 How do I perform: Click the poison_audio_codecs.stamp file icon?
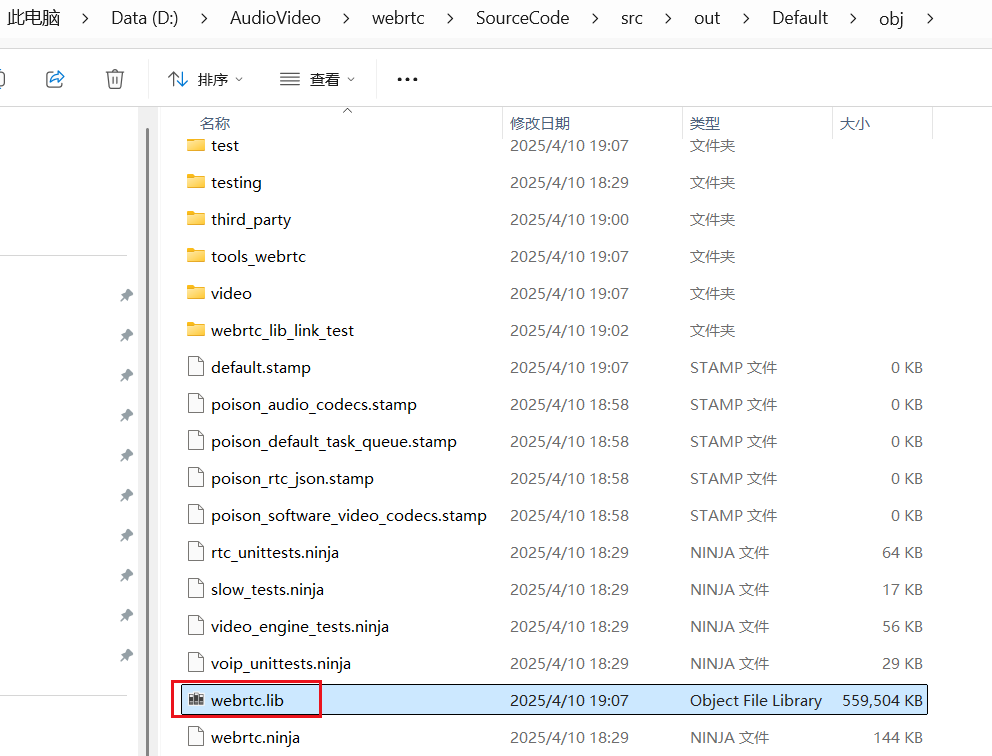[196, 404]
